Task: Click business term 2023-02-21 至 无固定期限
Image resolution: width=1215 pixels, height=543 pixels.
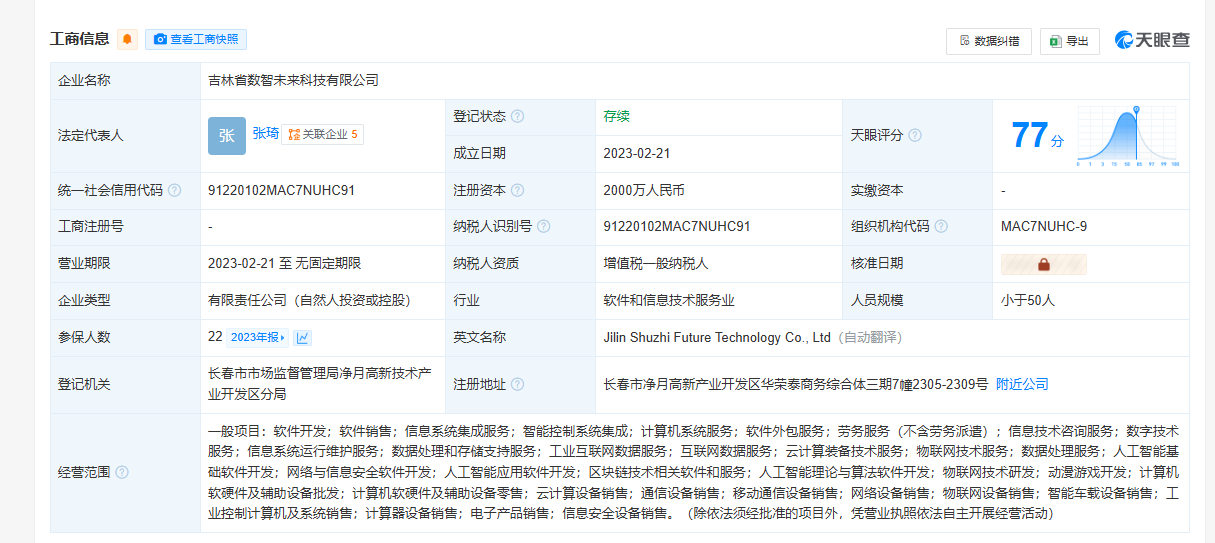Action: pyautogui.click(x=284, y=264)
